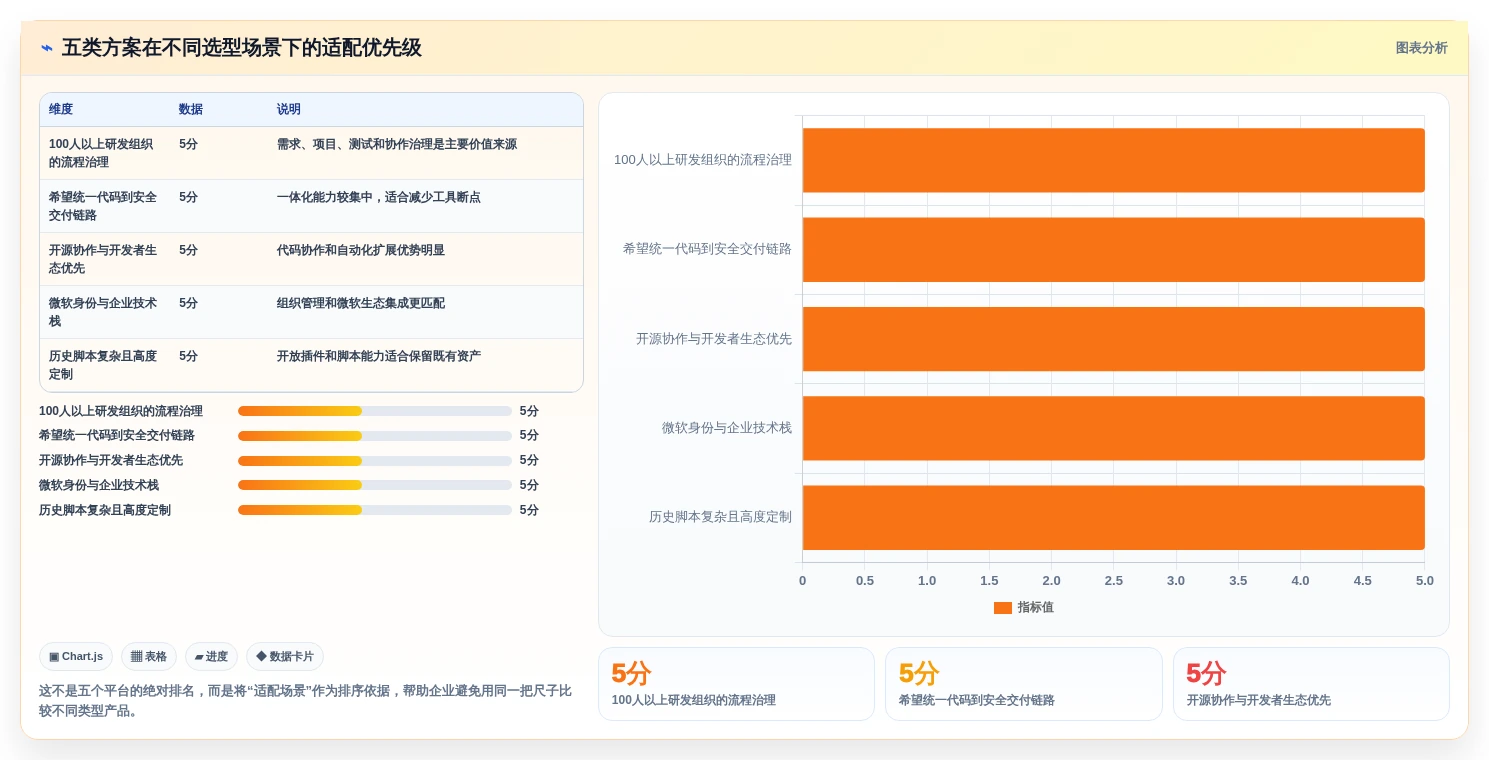The width and height of the screenshot is (1489, 760).
Task: Click the table row label 历史脚本复杂且高度定制
Action: tap(103, 365)
